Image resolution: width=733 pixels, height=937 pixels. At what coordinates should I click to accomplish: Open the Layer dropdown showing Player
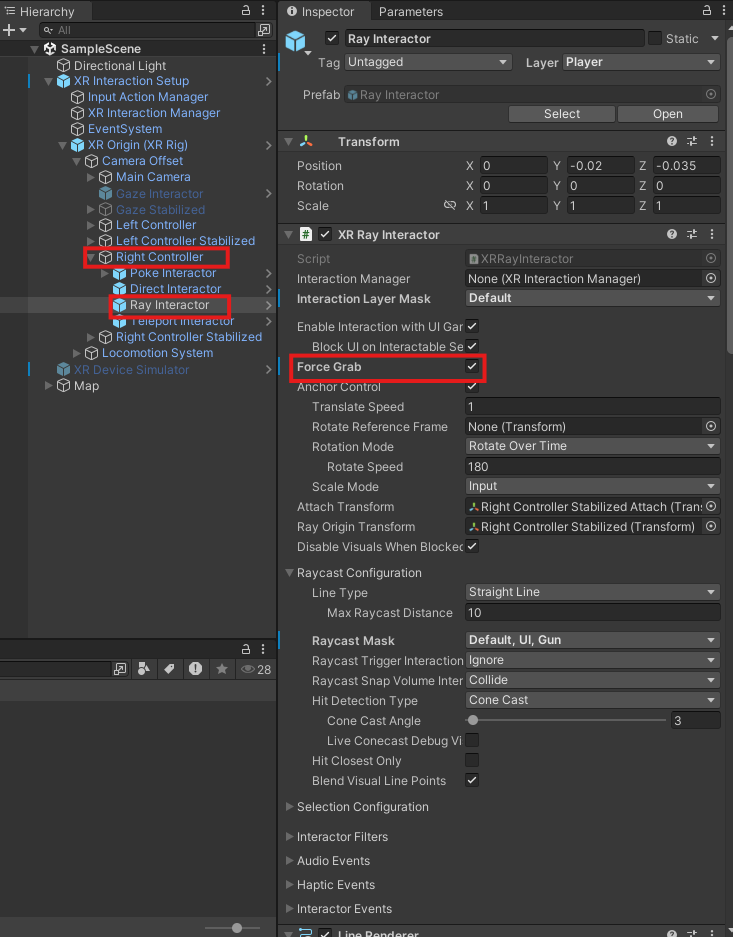point(641,62)
